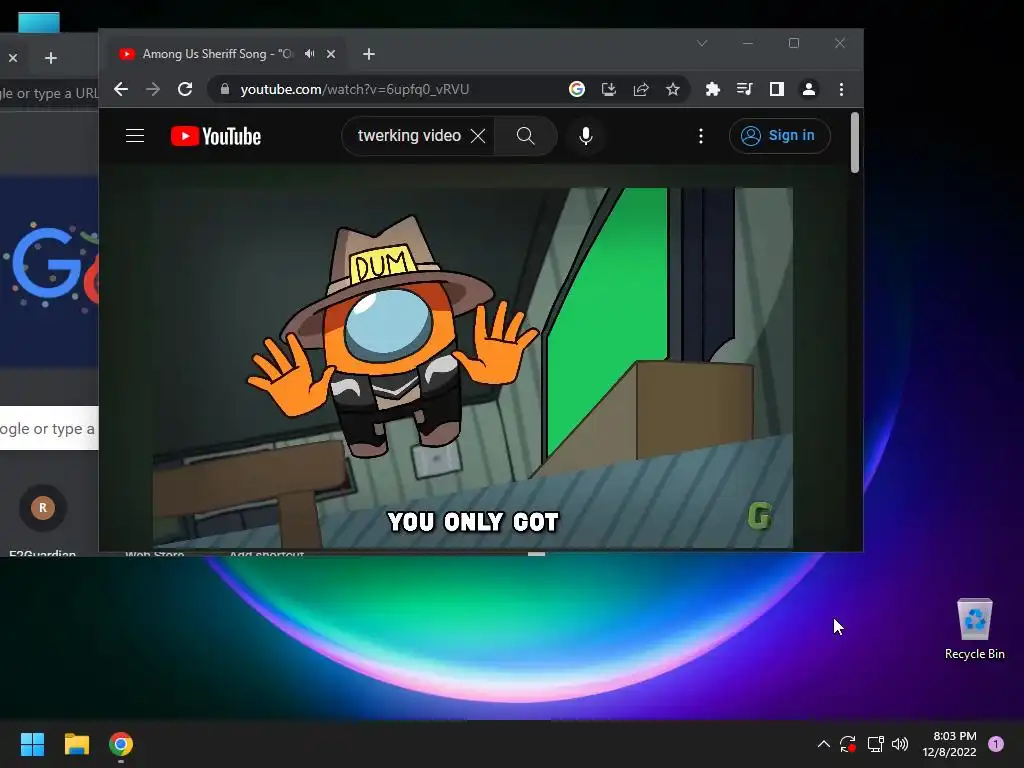Open YouTube settings three-dot menu
The height and width of the screenshot is (768, 1024).
pos(701,136)
